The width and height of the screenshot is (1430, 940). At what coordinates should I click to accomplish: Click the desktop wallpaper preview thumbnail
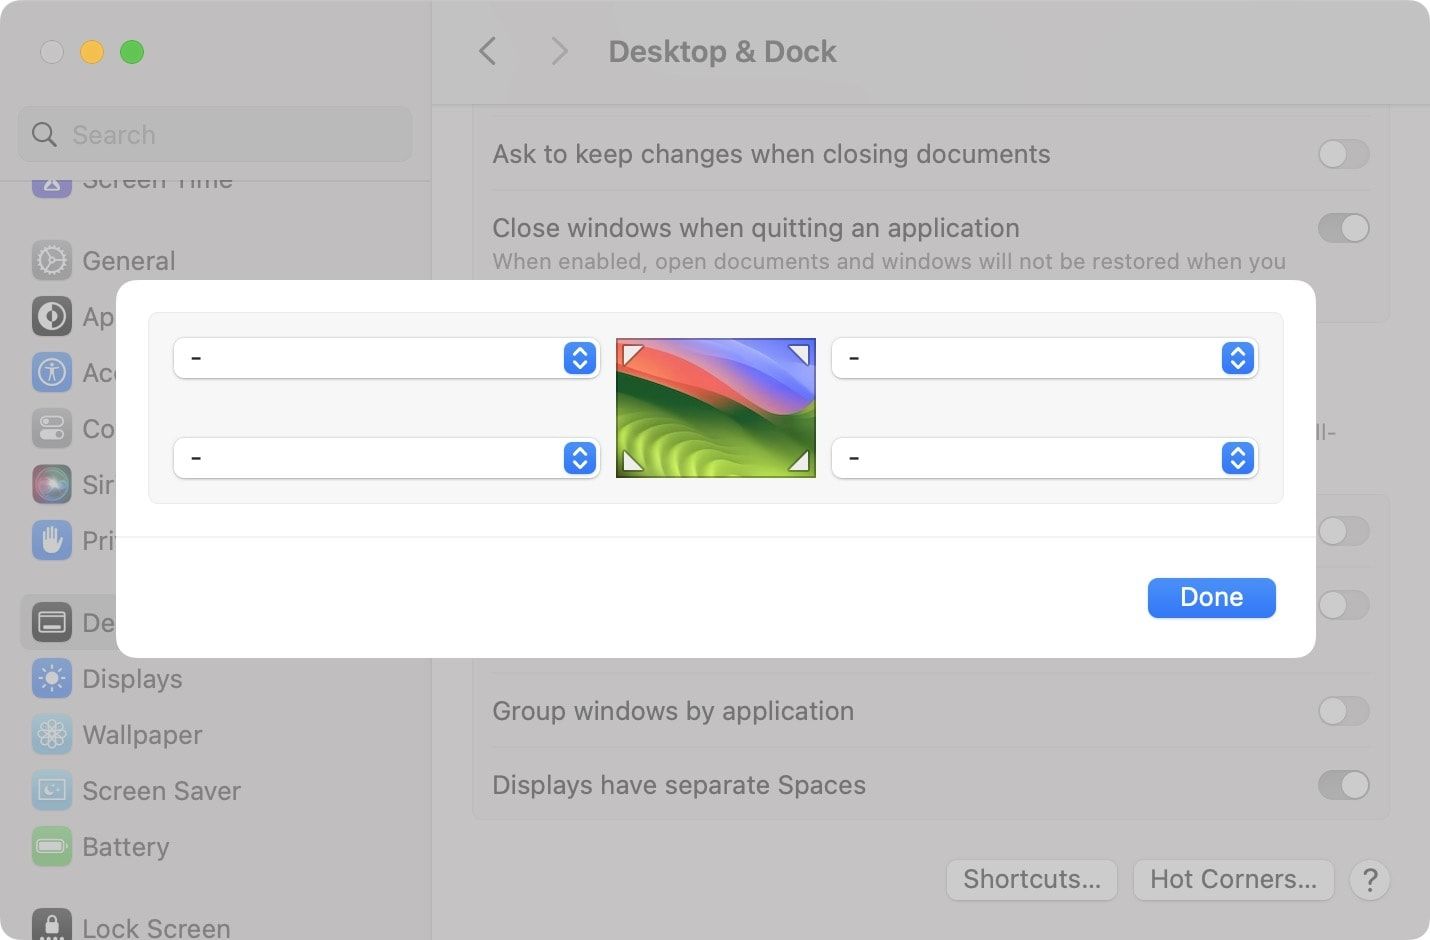[x=716, y=408]
